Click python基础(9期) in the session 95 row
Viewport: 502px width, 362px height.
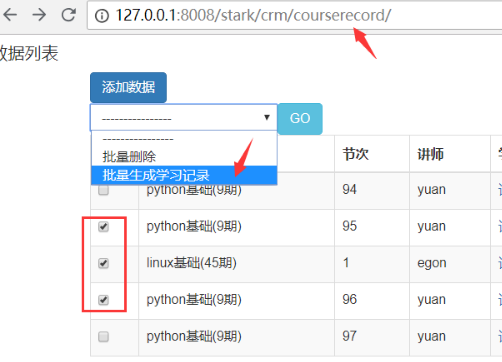[x=194, y=227]
